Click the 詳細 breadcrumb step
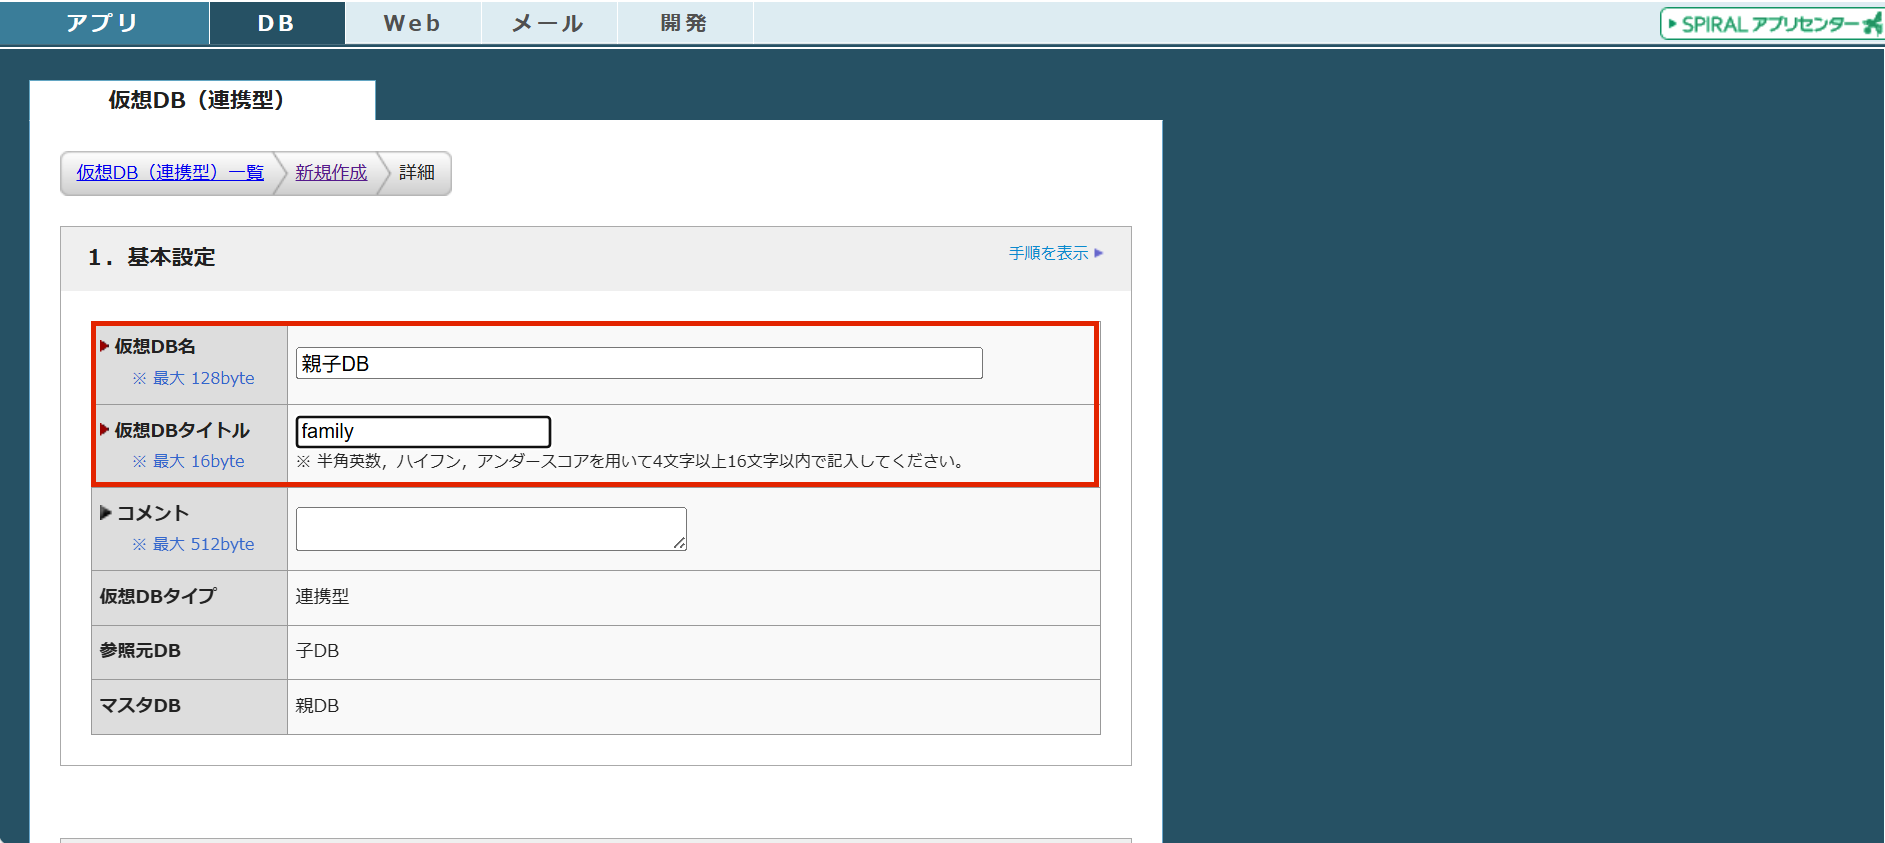The height and width of the screenshot is (843, 1885). (x=417, y=172)
